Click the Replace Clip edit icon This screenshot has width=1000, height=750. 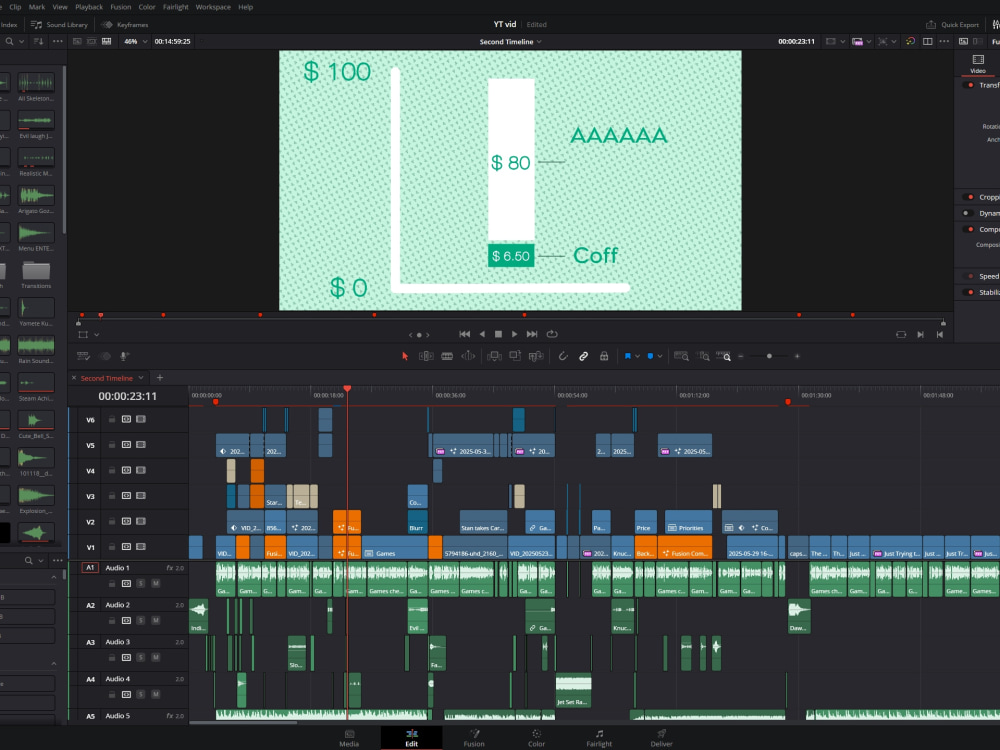tap(536, 357)
